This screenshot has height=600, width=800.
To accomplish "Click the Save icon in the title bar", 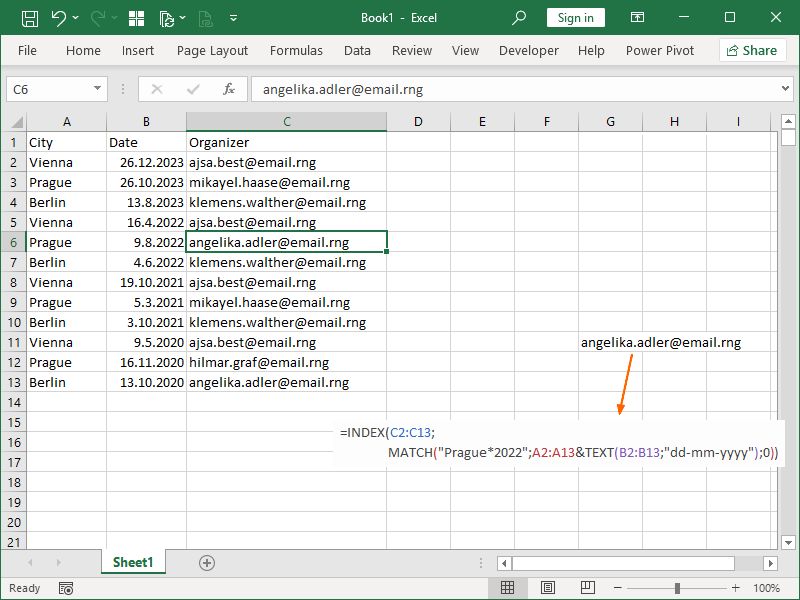I will pos(30,18).
